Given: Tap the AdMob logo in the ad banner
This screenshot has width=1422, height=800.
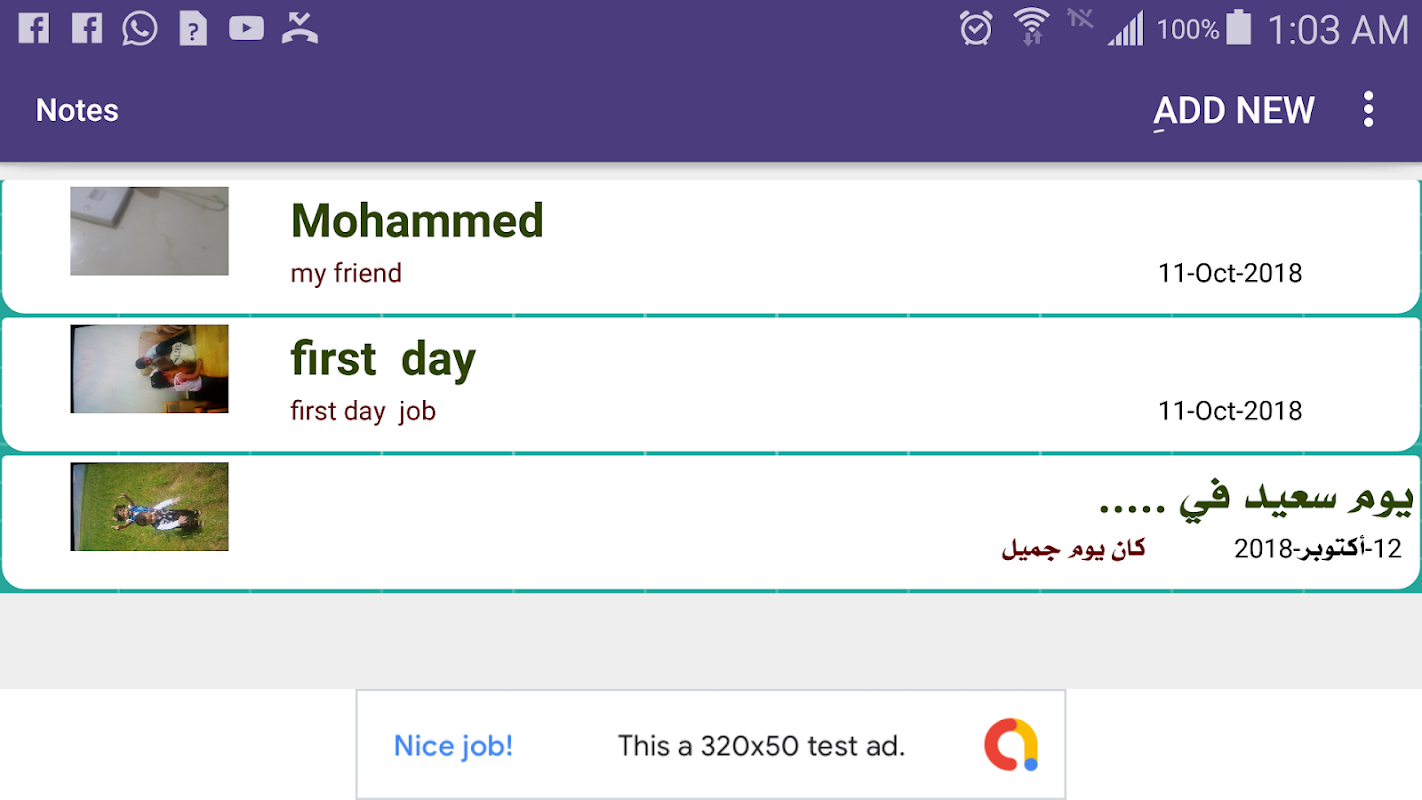Looking at the screenshot, I should (1011, 745).
